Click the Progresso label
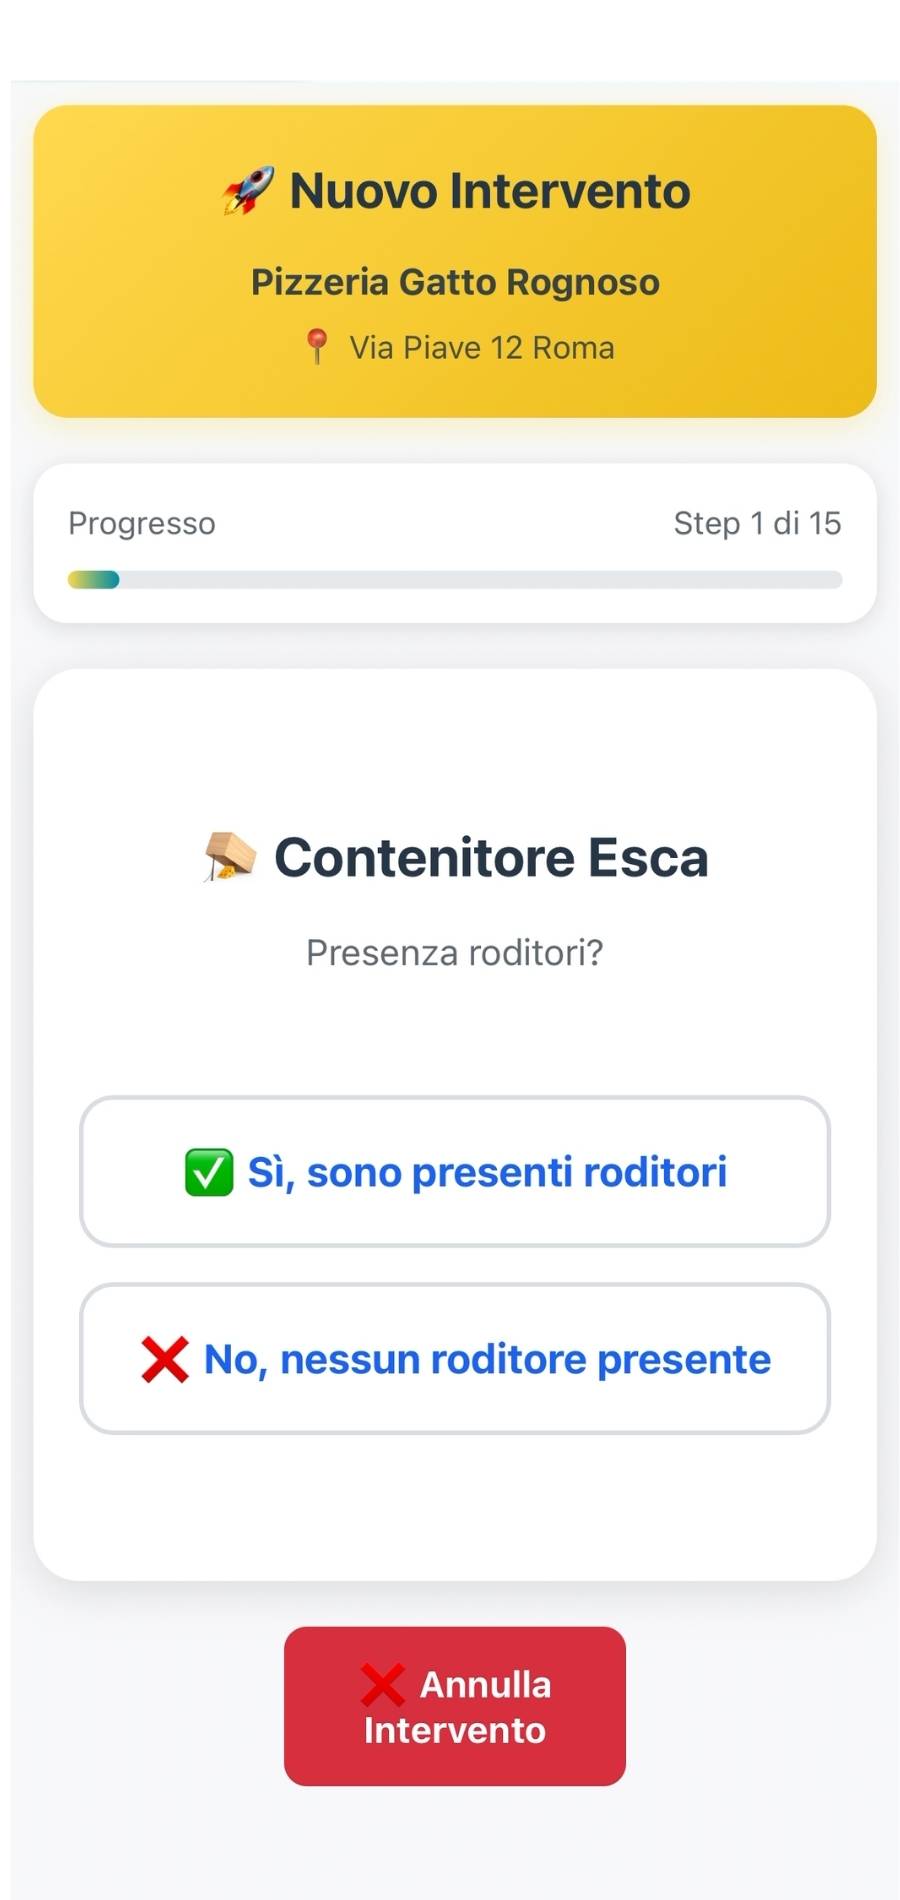This screenshot has width=900, height=1900. coord(142,523)
